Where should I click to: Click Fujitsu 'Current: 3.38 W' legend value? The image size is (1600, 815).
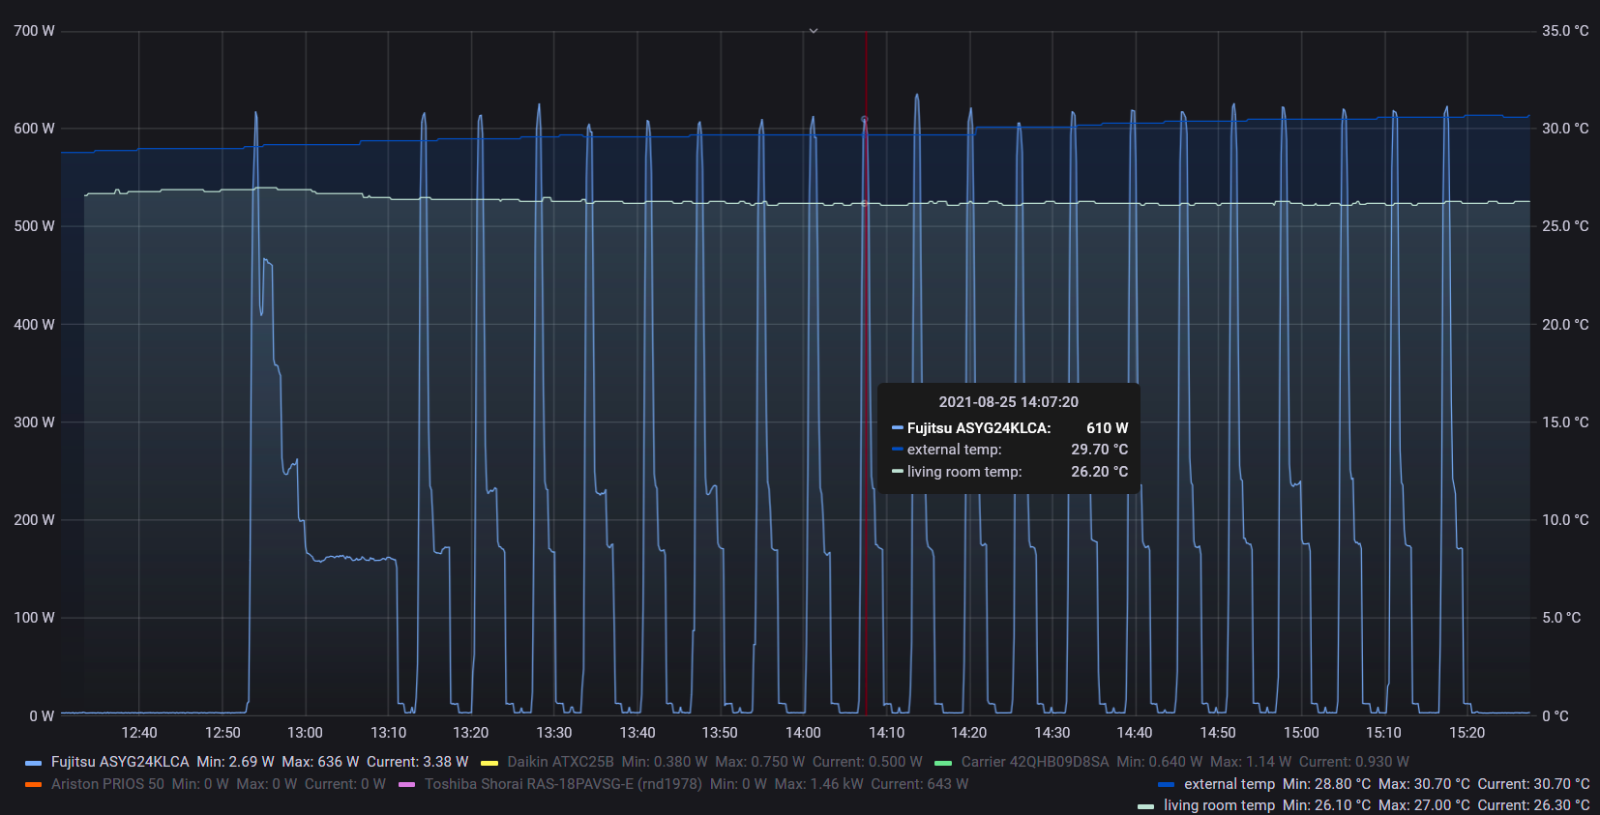417,762
